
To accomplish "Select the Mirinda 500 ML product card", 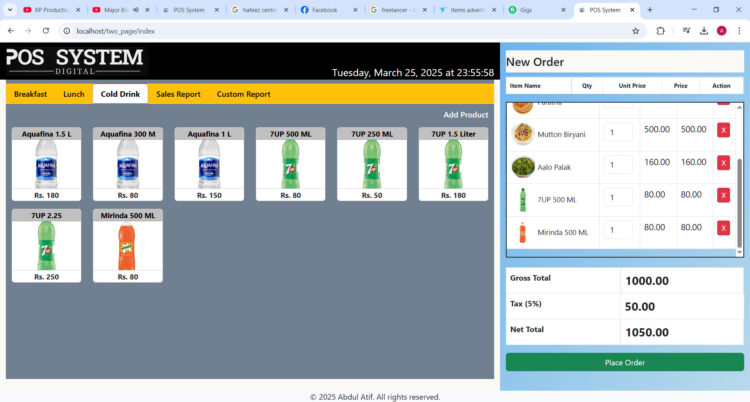I will pyautogui.click(x=128, y=246).
